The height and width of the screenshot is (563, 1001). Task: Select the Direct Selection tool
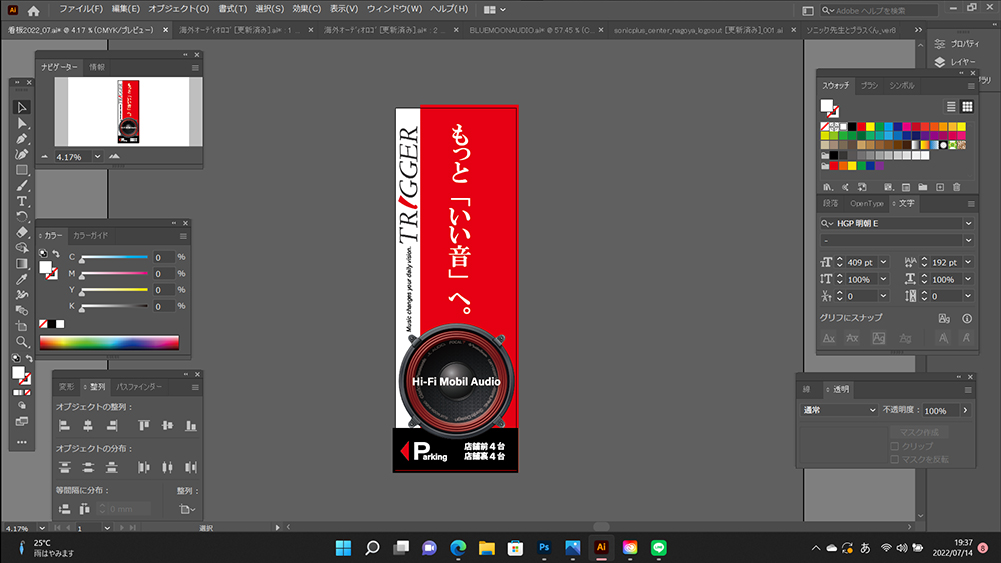[x=22, y=123]
